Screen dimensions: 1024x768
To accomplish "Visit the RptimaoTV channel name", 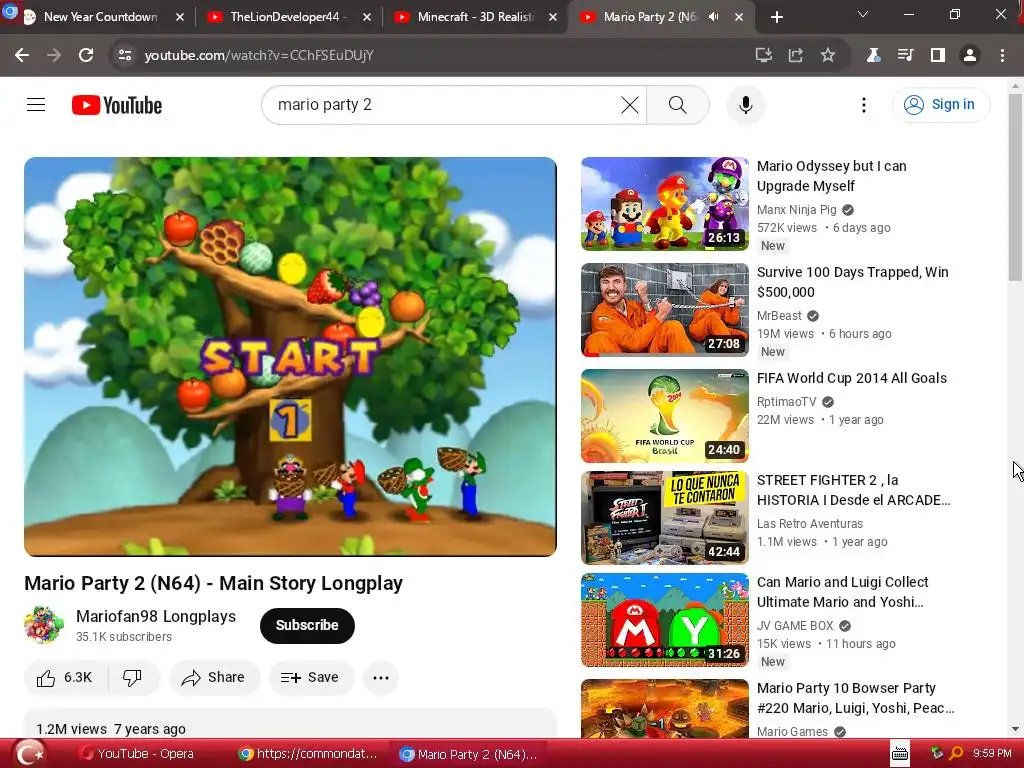I will (786, 402).
